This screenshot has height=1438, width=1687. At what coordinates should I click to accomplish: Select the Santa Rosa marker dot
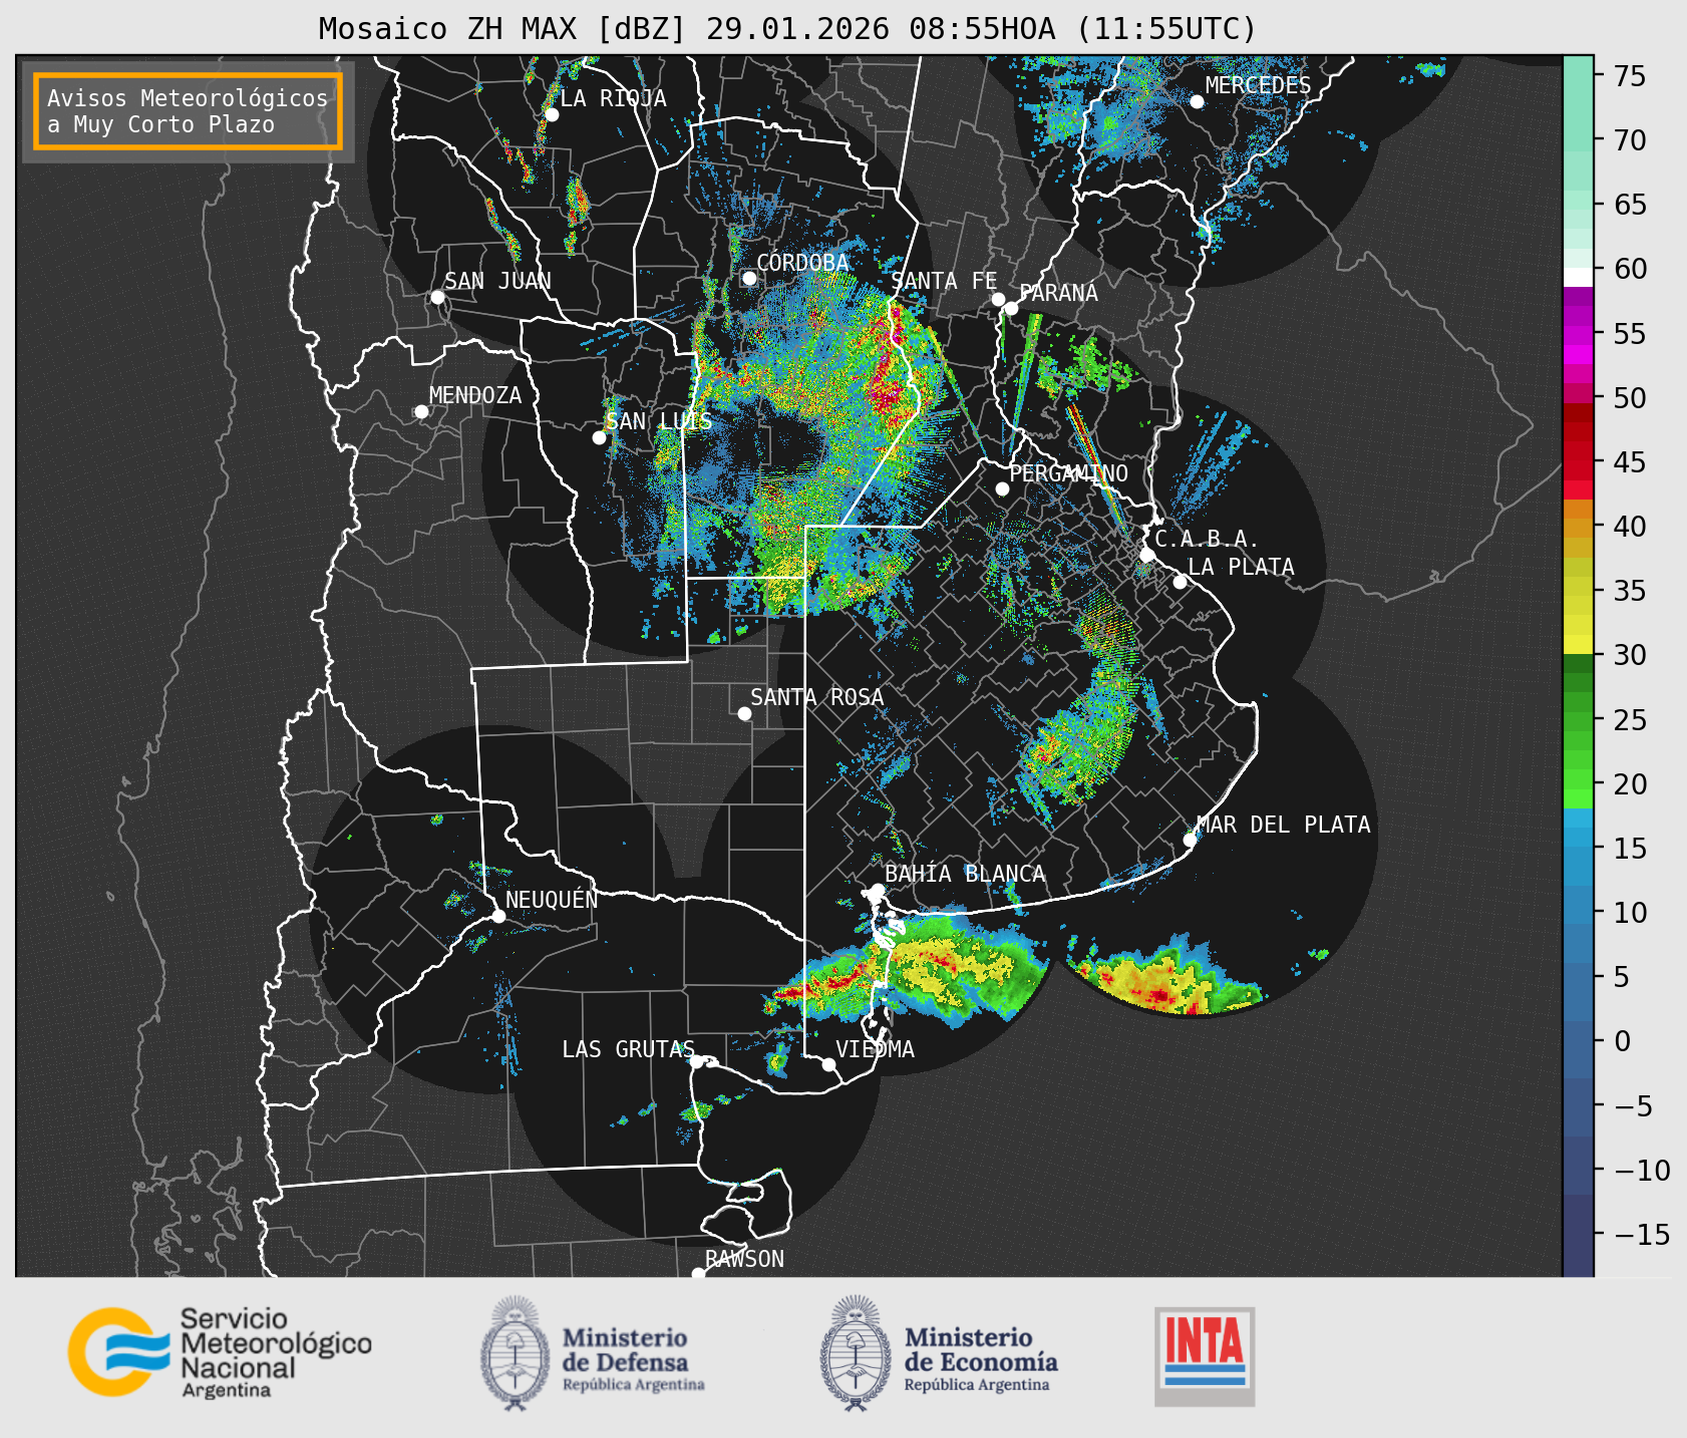pos(744,713)
